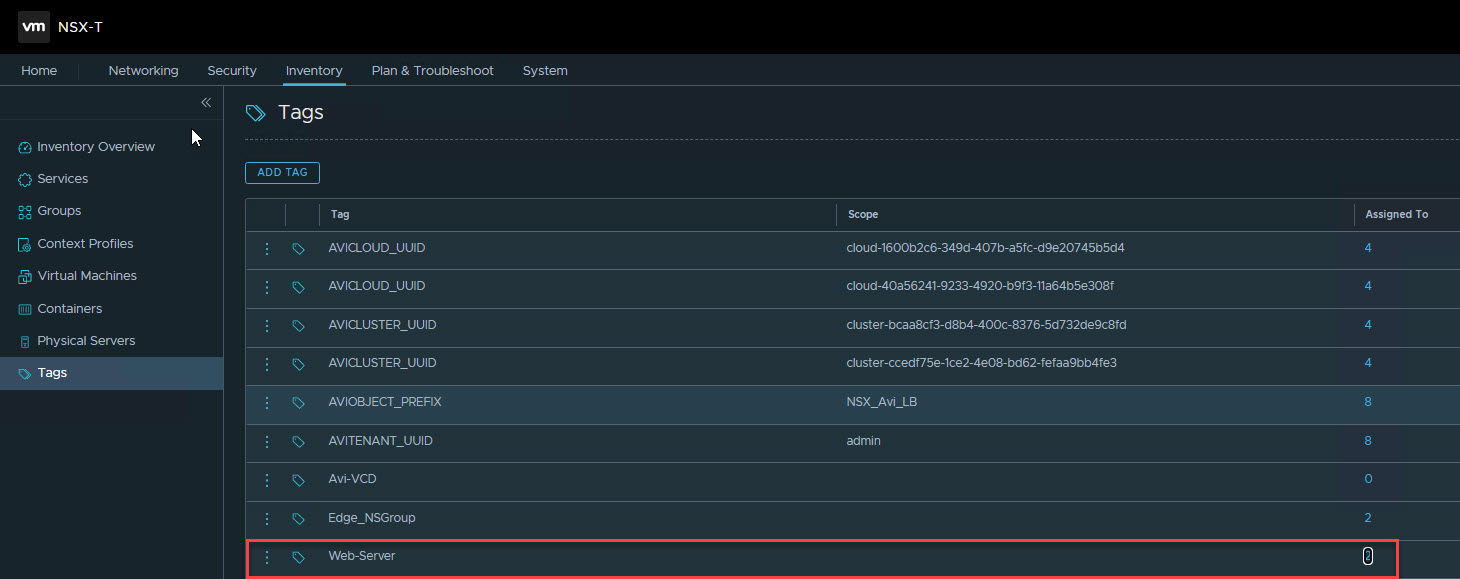Go to Services in the sidebar
The image size is (1460, 579).
click(62, 179)
